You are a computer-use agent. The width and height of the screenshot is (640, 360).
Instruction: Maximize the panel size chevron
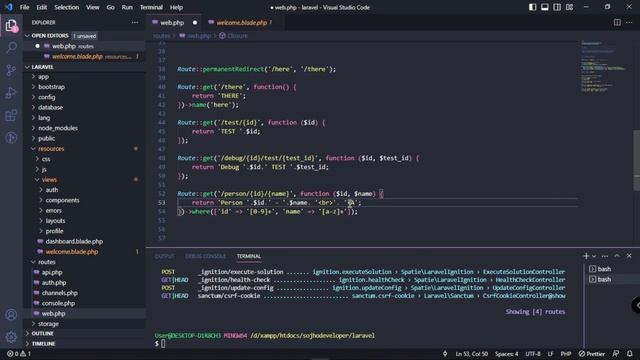pyautogui.click(x=617, y=256)
